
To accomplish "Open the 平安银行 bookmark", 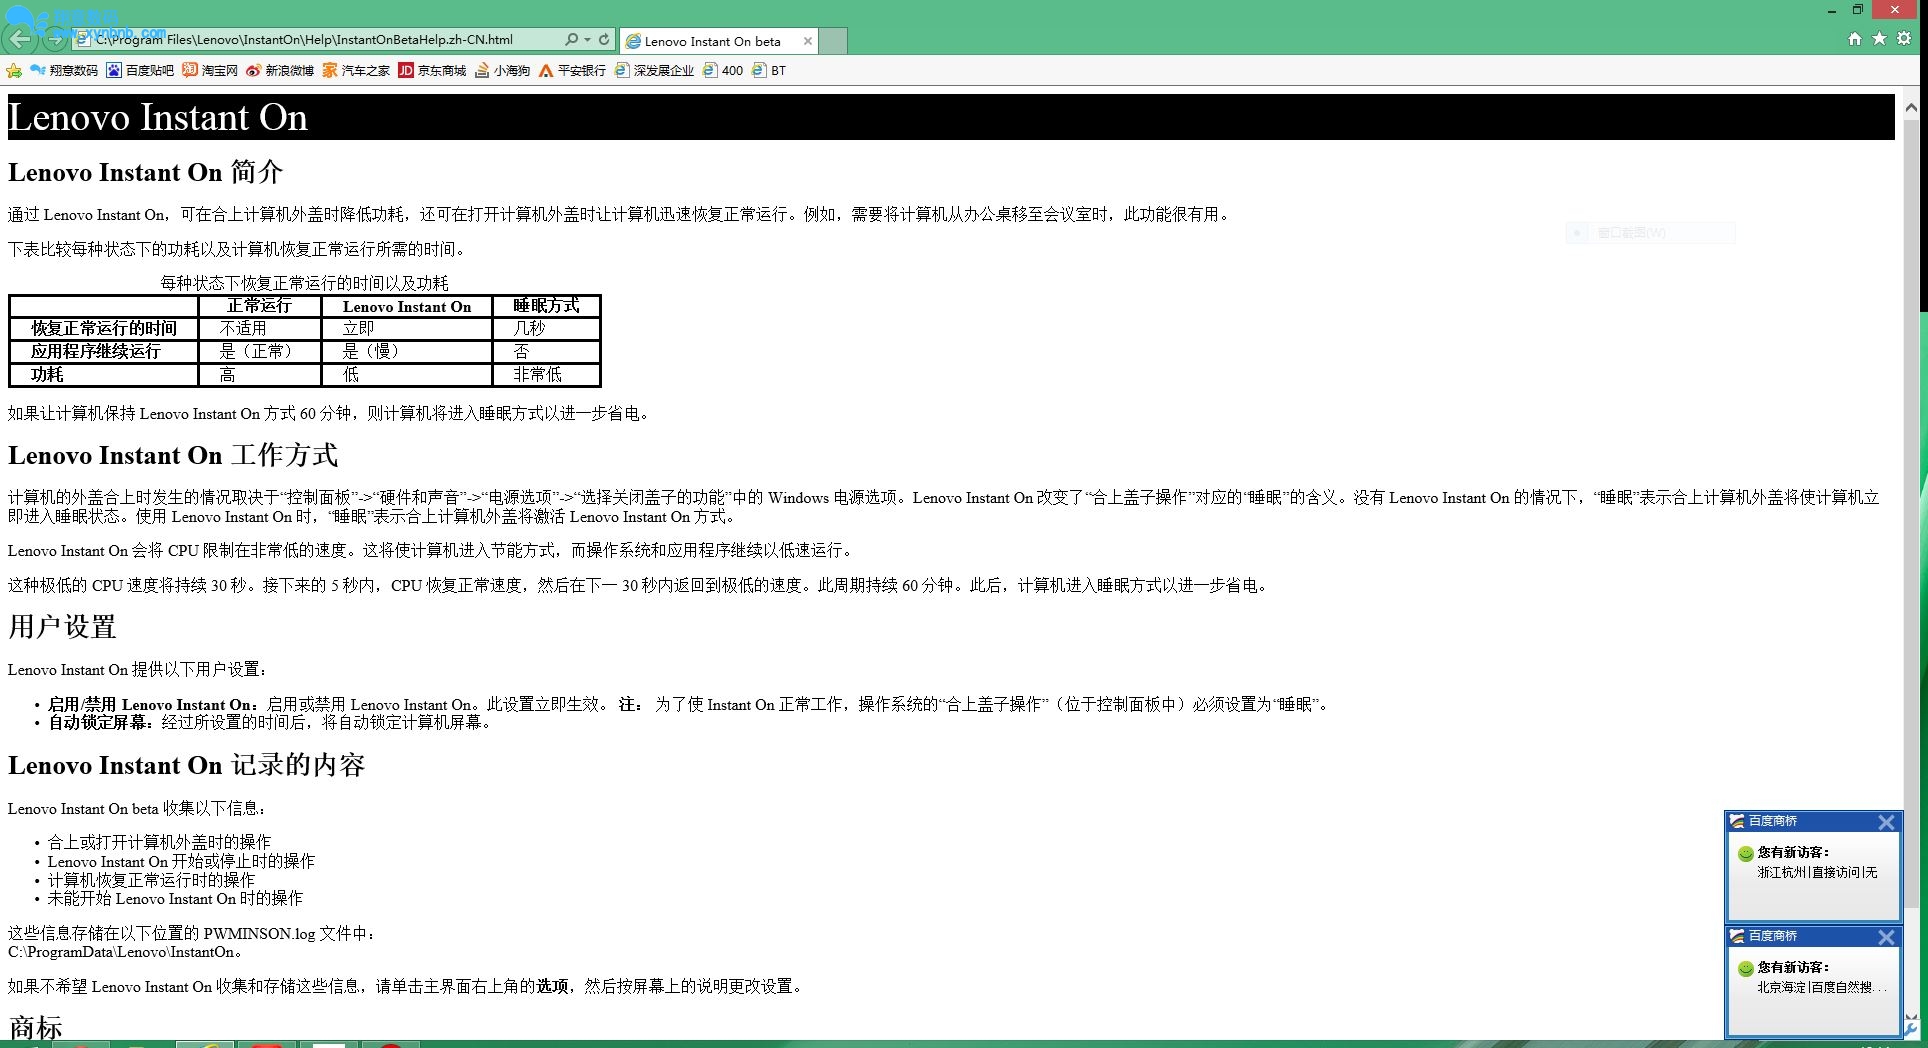I will click(572, 71).
